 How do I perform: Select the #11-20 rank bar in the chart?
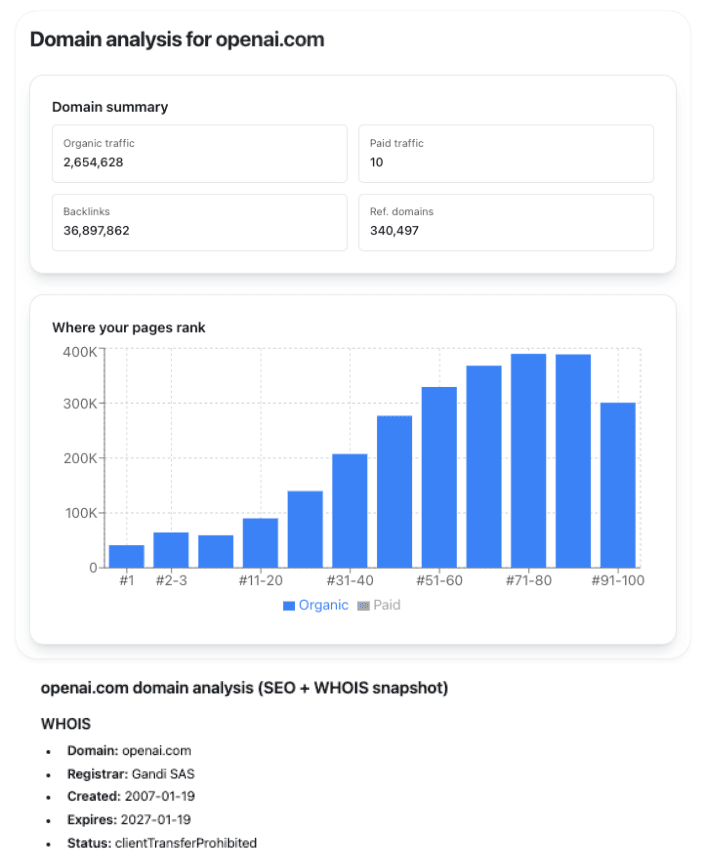pos(261,543)
